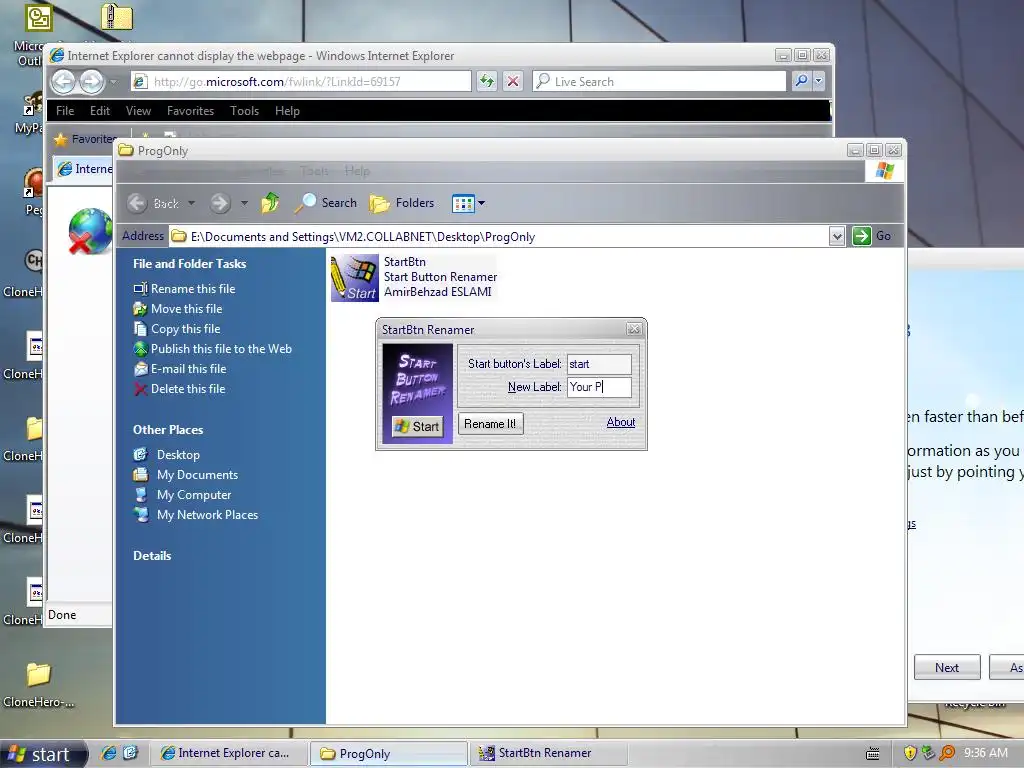1024x768 pixels.
Task: Expand the Address bar dropdown
Action: click(837, 236)
